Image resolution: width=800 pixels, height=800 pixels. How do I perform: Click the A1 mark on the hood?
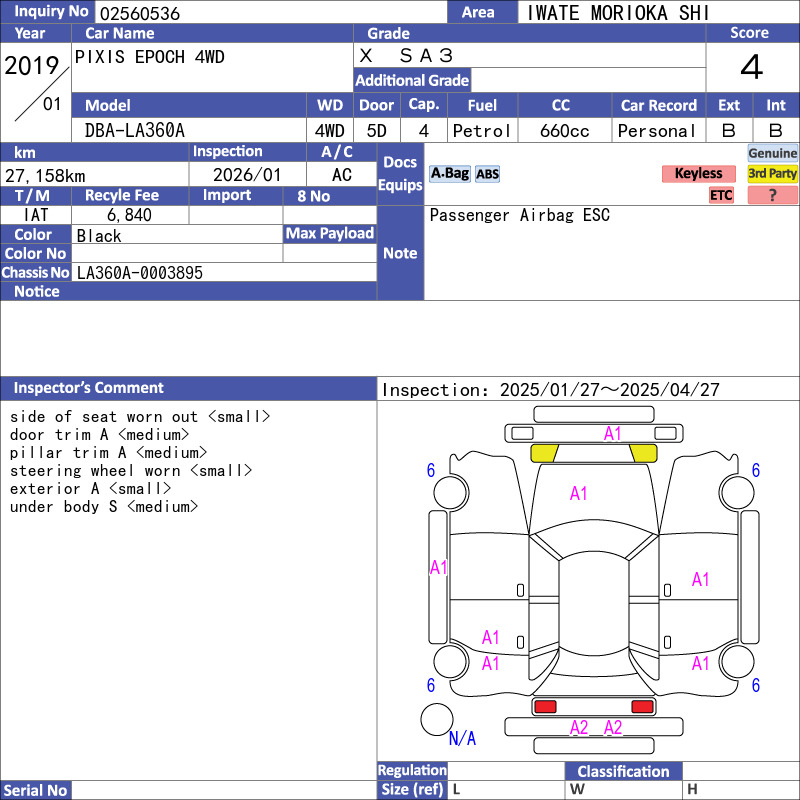pos(579,493)
